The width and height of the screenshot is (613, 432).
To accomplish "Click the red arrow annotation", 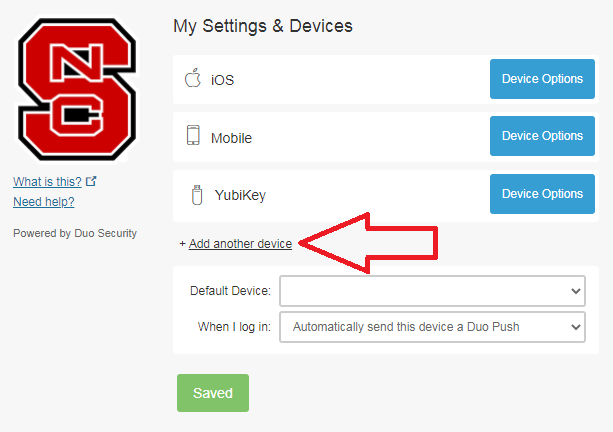I will (x=370, y=243).
